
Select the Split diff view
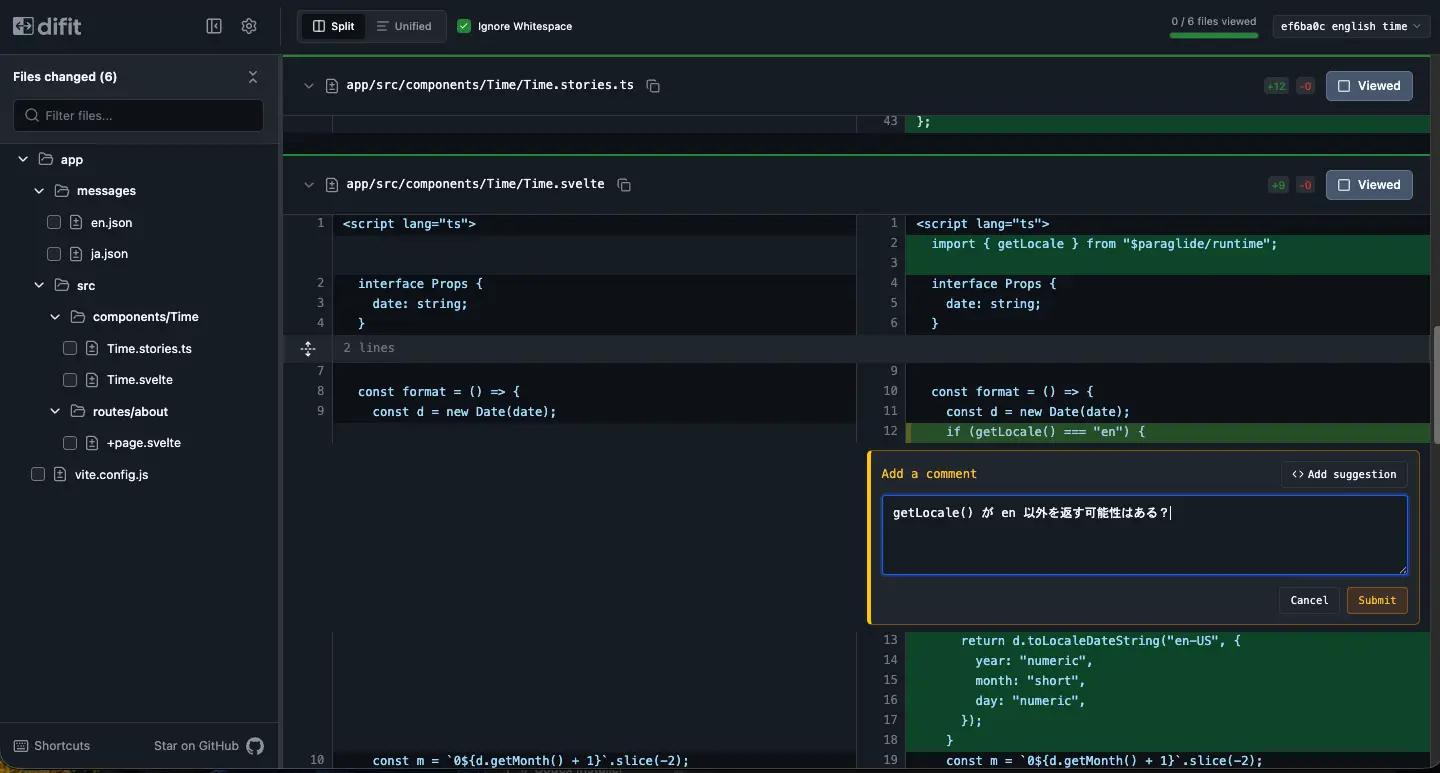click(334, 26)
